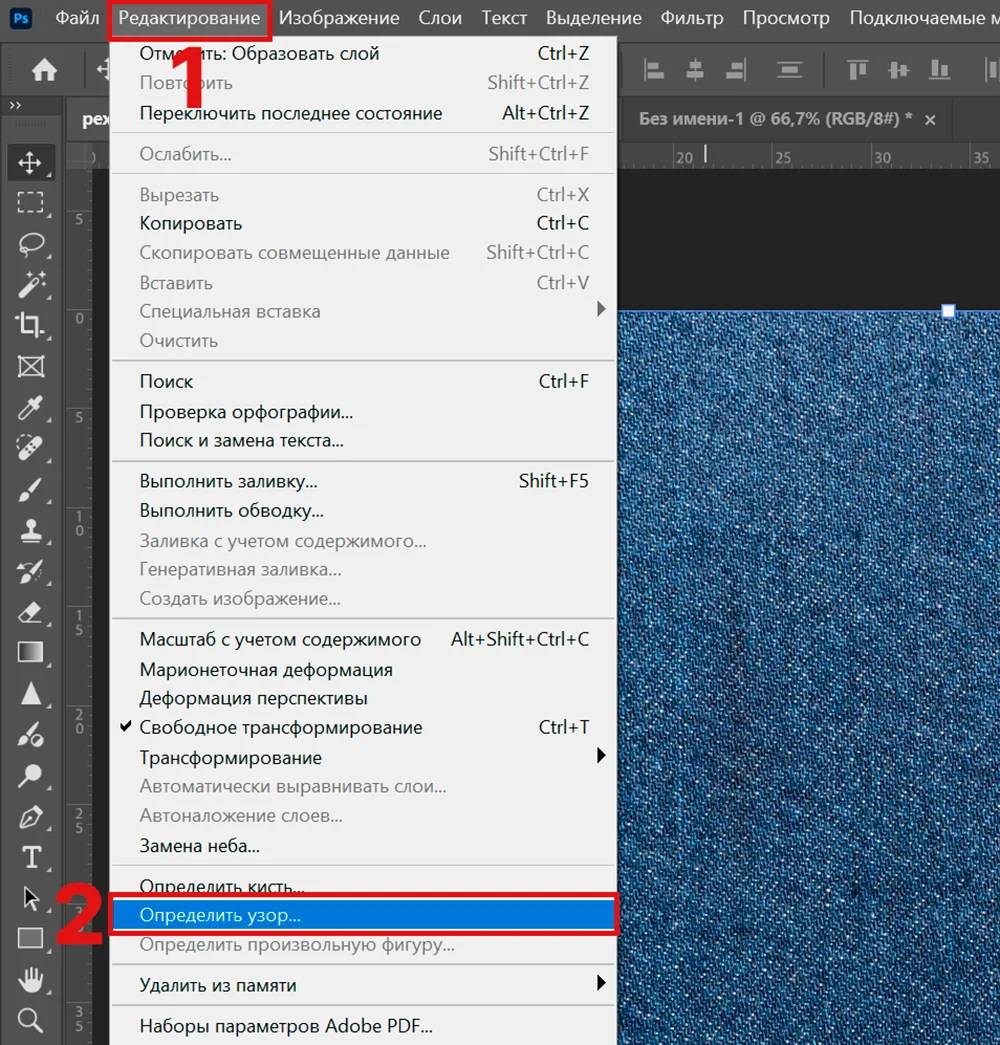
Task: Close the Без имени-1 document tab
Action: pyautogui.click(x=931, y=120)
